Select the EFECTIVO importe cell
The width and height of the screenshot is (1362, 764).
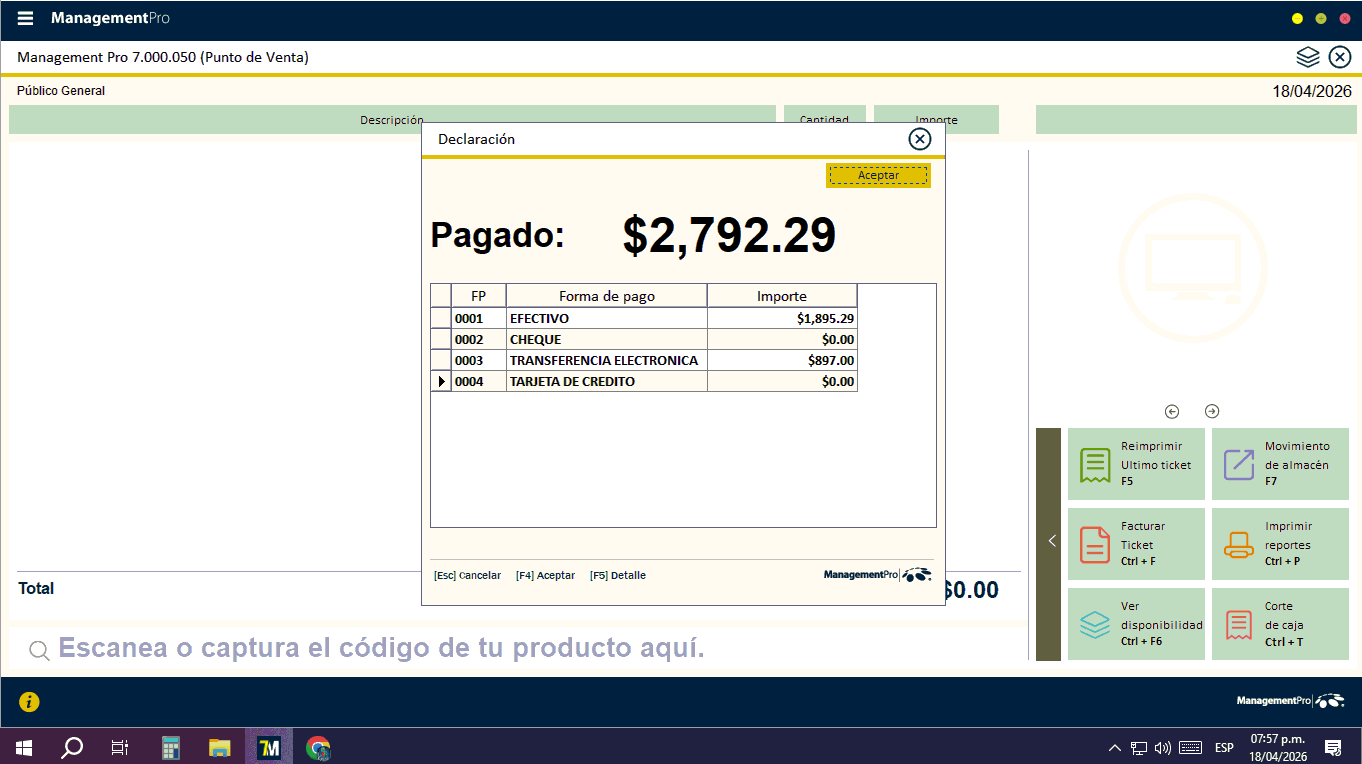781,319
